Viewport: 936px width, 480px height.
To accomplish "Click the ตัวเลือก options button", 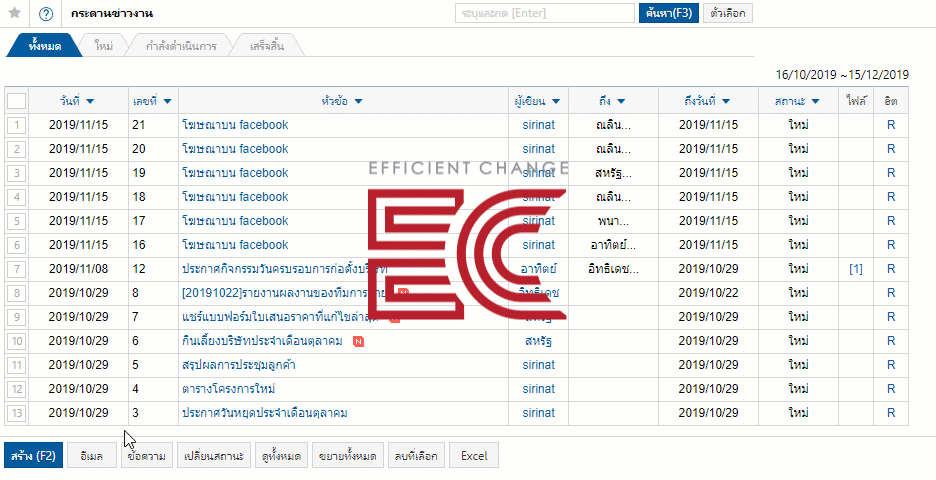I will click(728, 13).
